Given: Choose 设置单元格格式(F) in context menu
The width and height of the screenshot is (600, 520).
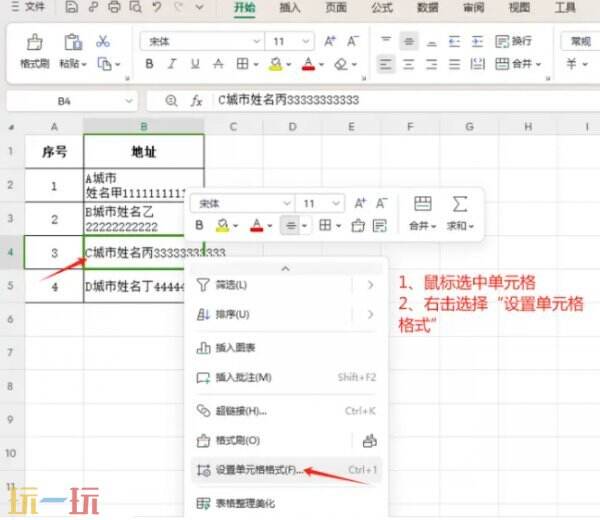Looking at the screenshot, I should point(285,470).
